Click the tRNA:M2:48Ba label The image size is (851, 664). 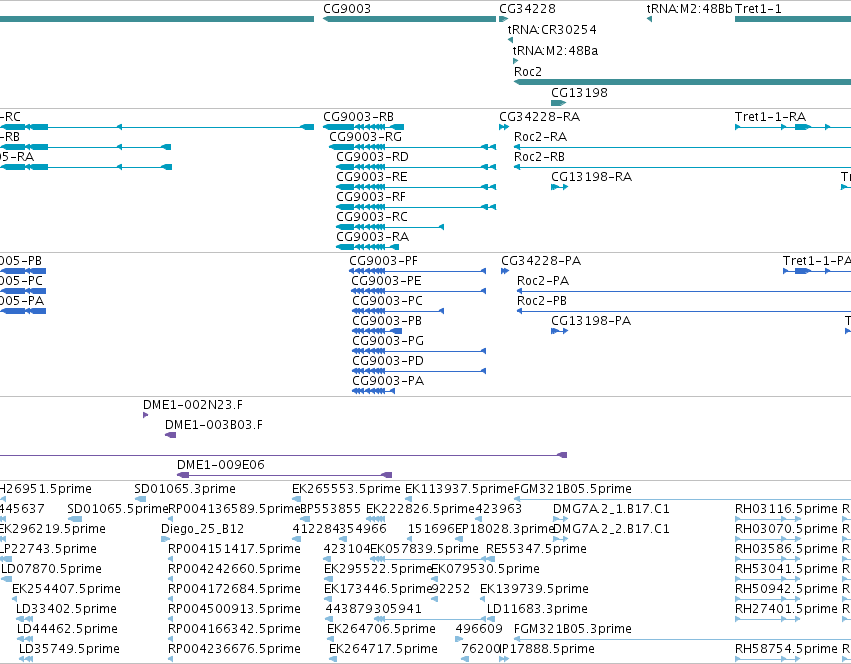point(556,50)
